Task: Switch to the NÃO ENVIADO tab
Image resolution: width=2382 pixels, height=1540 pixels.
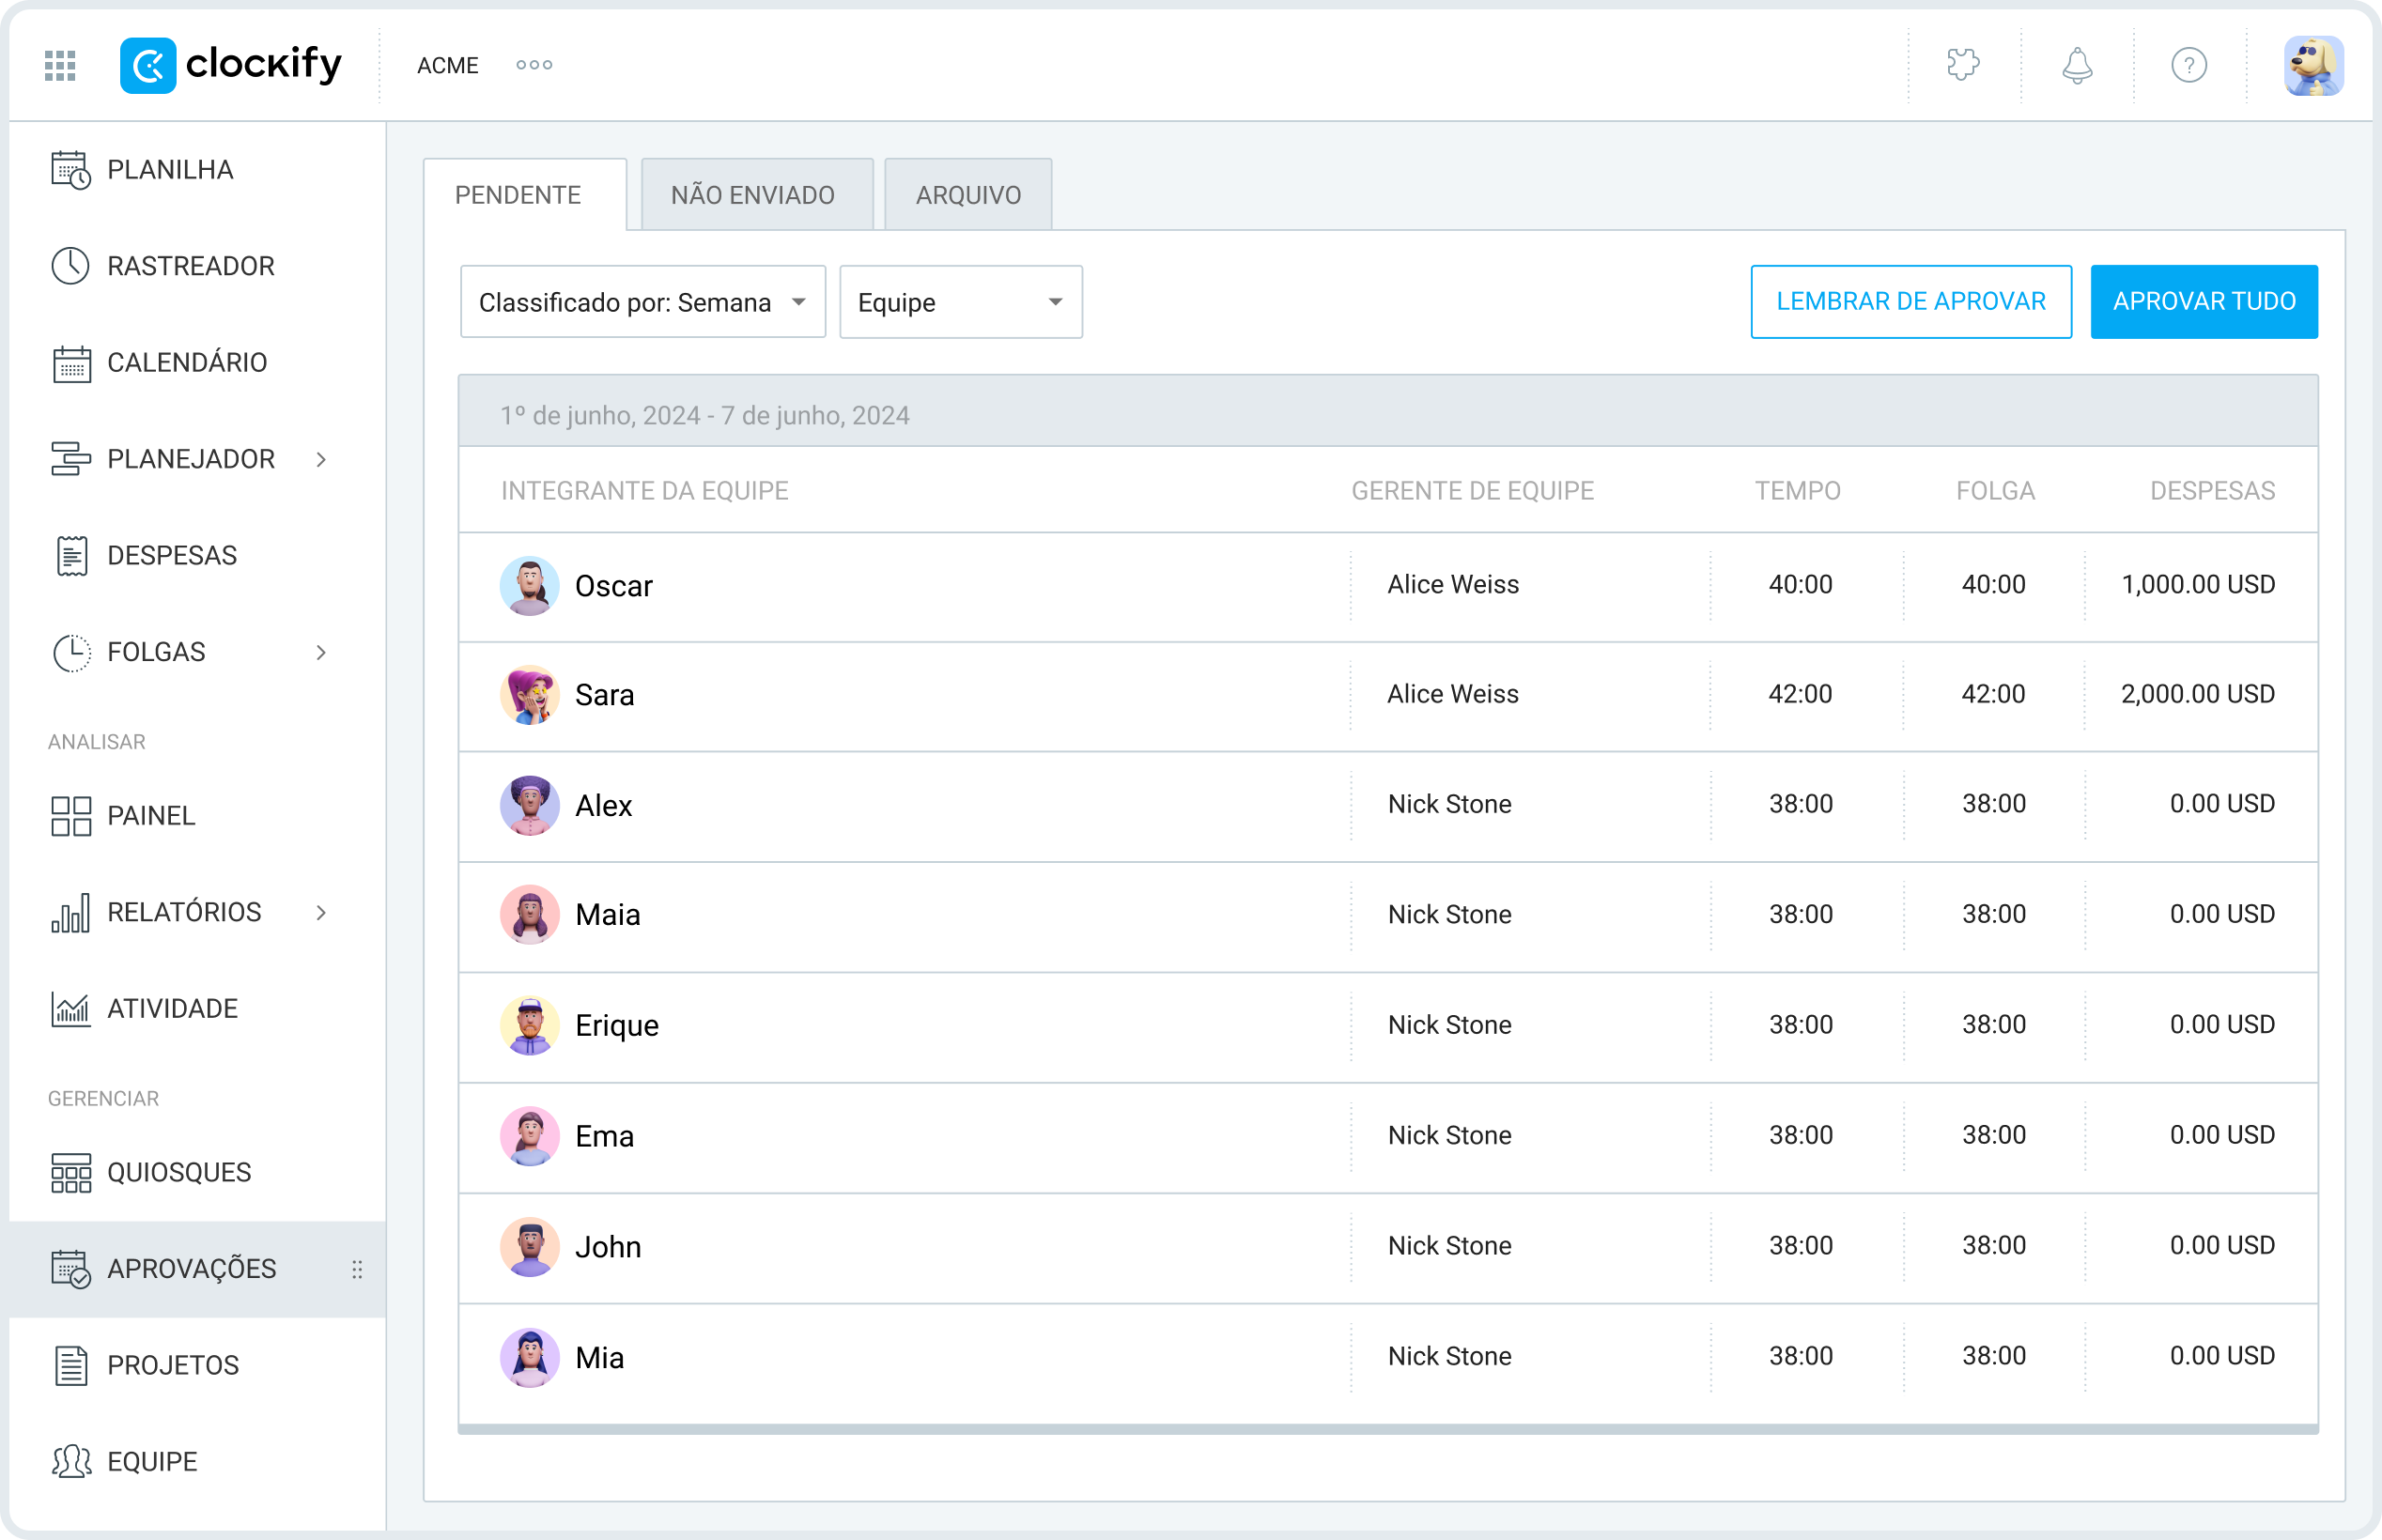Action: tap(755, 194)
